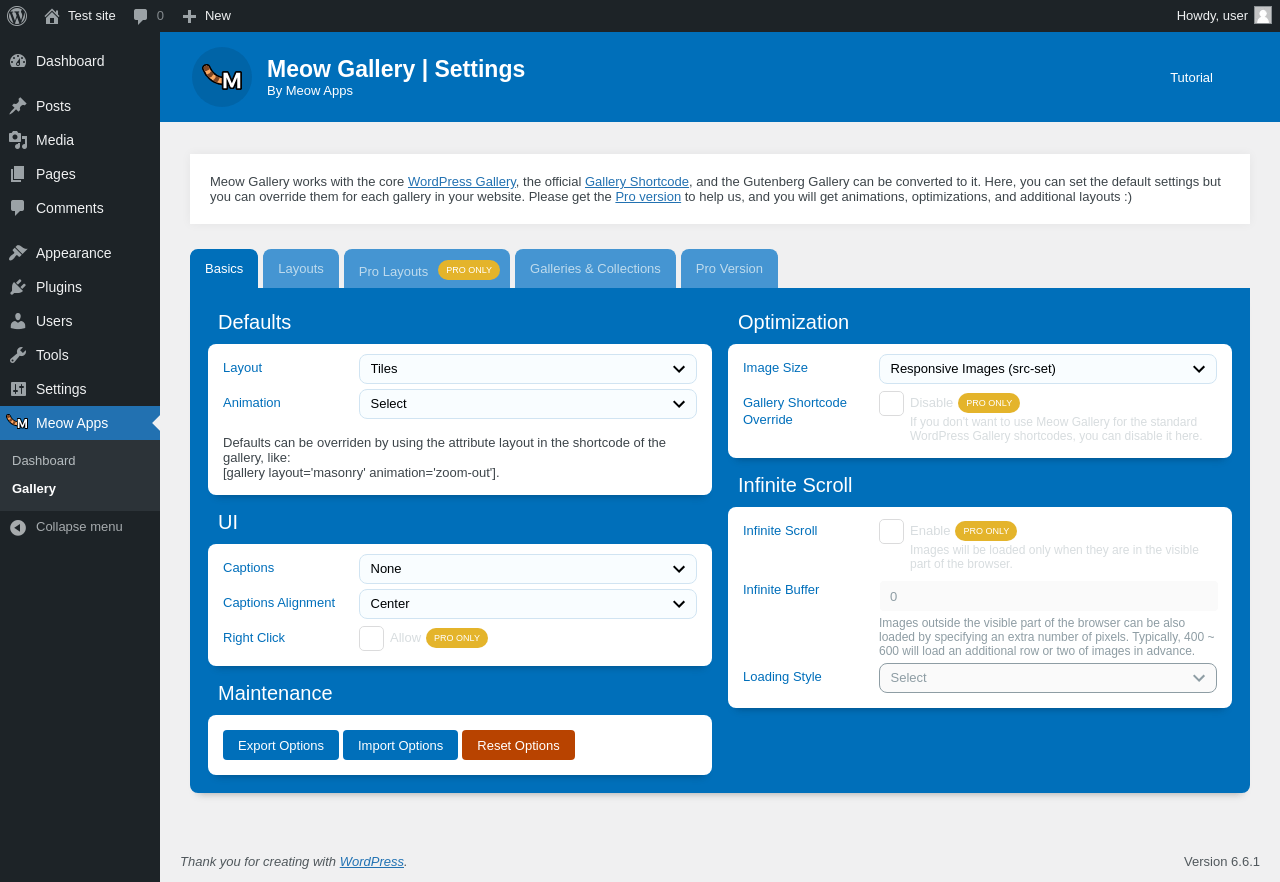Switch to the Pro Layouts tab

[x=427, y=269]
